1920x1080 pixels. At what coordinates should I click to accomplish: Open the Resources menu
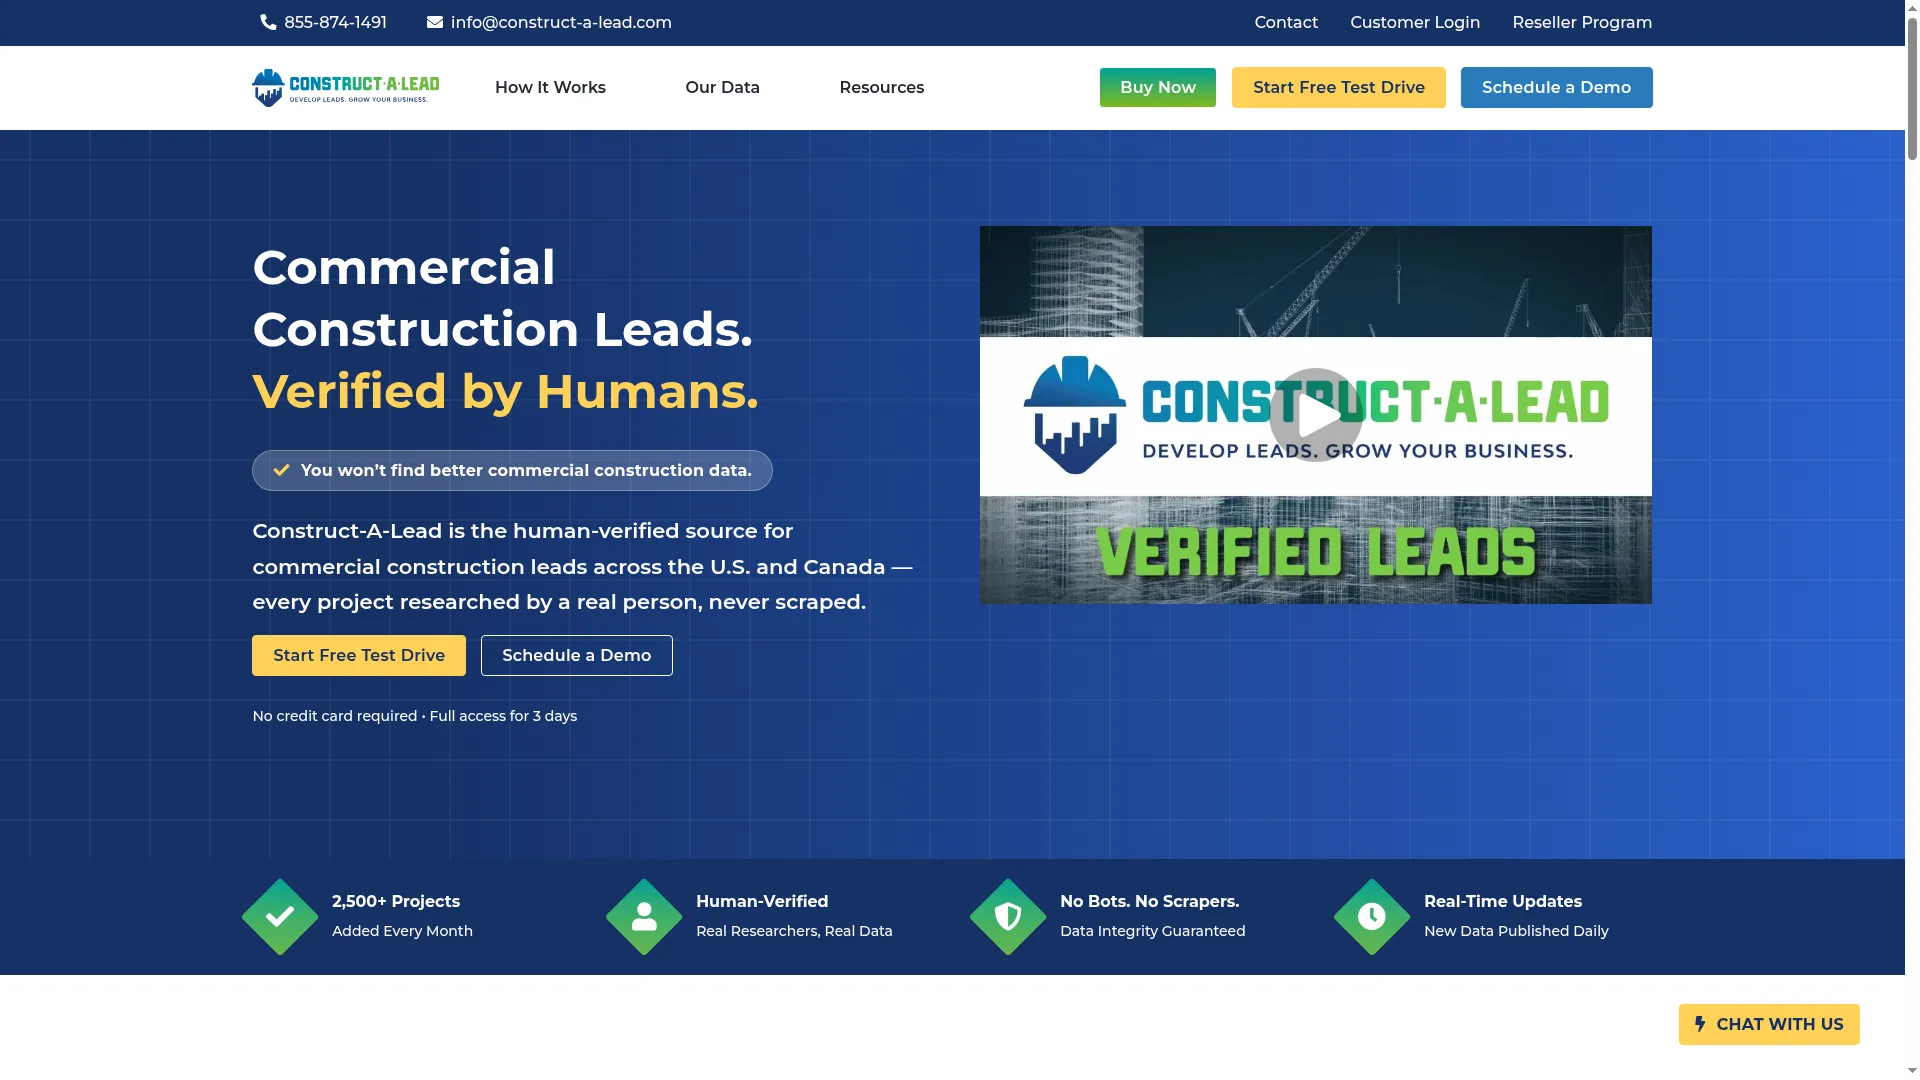pos(881,88)
